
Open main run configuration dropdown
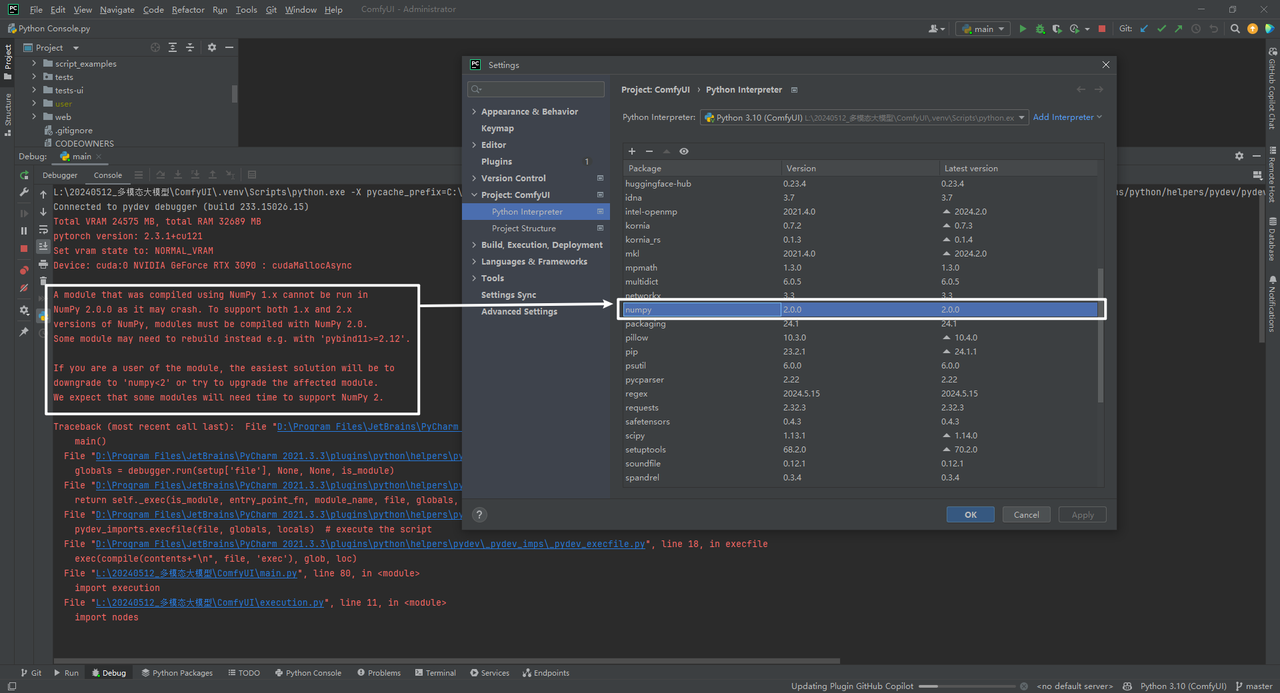pos(982,29)
